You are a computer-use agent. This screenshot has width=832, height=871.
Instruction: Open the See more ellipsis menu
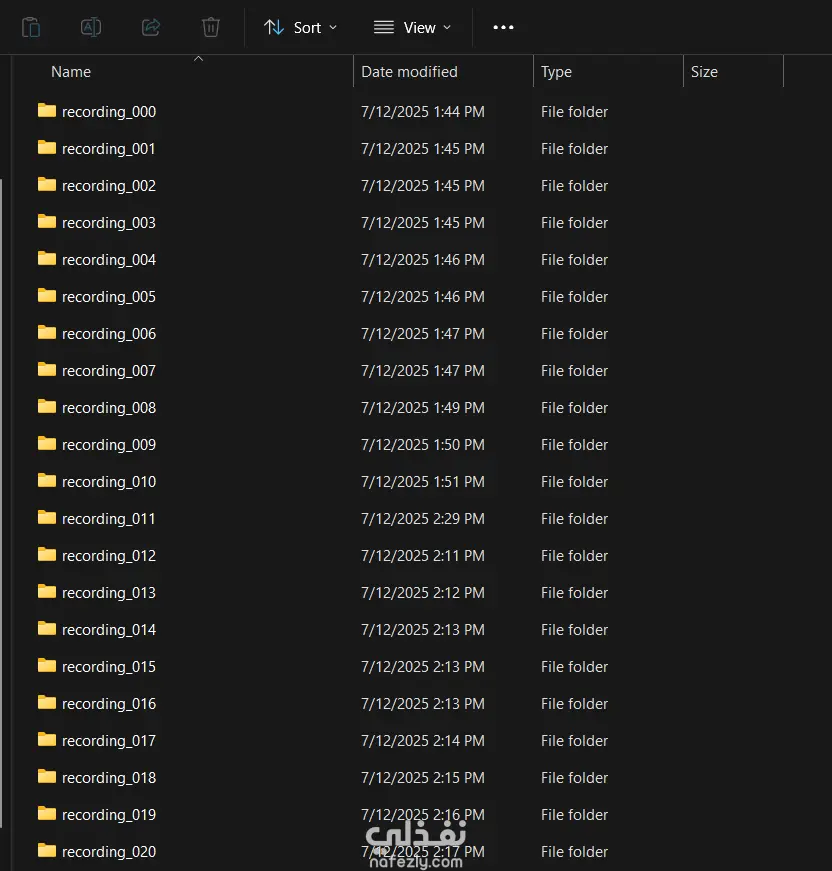tap(503, 27)
